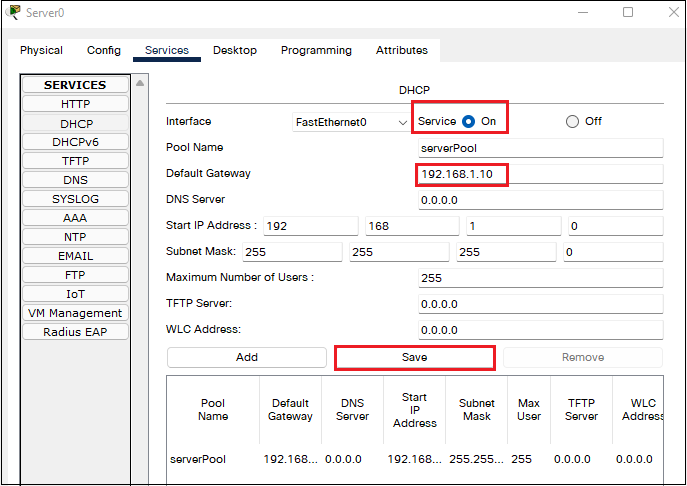Image resolution: width=687 pixels, height=486 pixels.
Task: Open the Desktop tab
Action: pos(235,50)
